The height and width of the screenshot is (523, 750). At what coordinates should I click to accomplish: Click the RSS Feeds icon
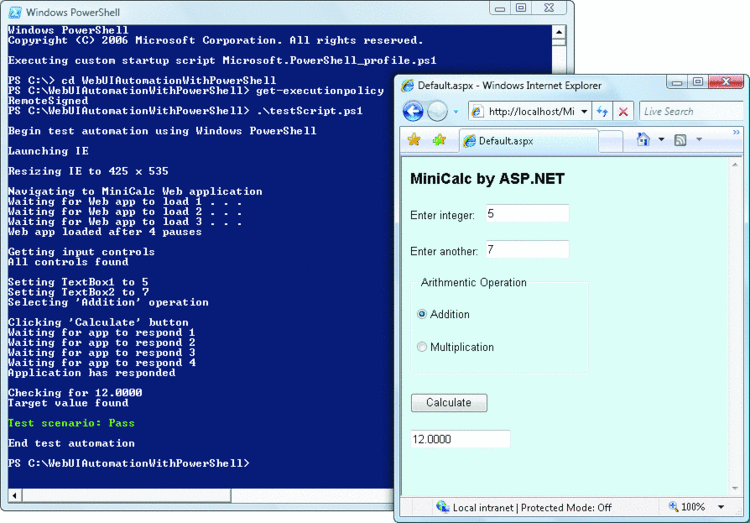pyautogui.click(x=680, y=140)
